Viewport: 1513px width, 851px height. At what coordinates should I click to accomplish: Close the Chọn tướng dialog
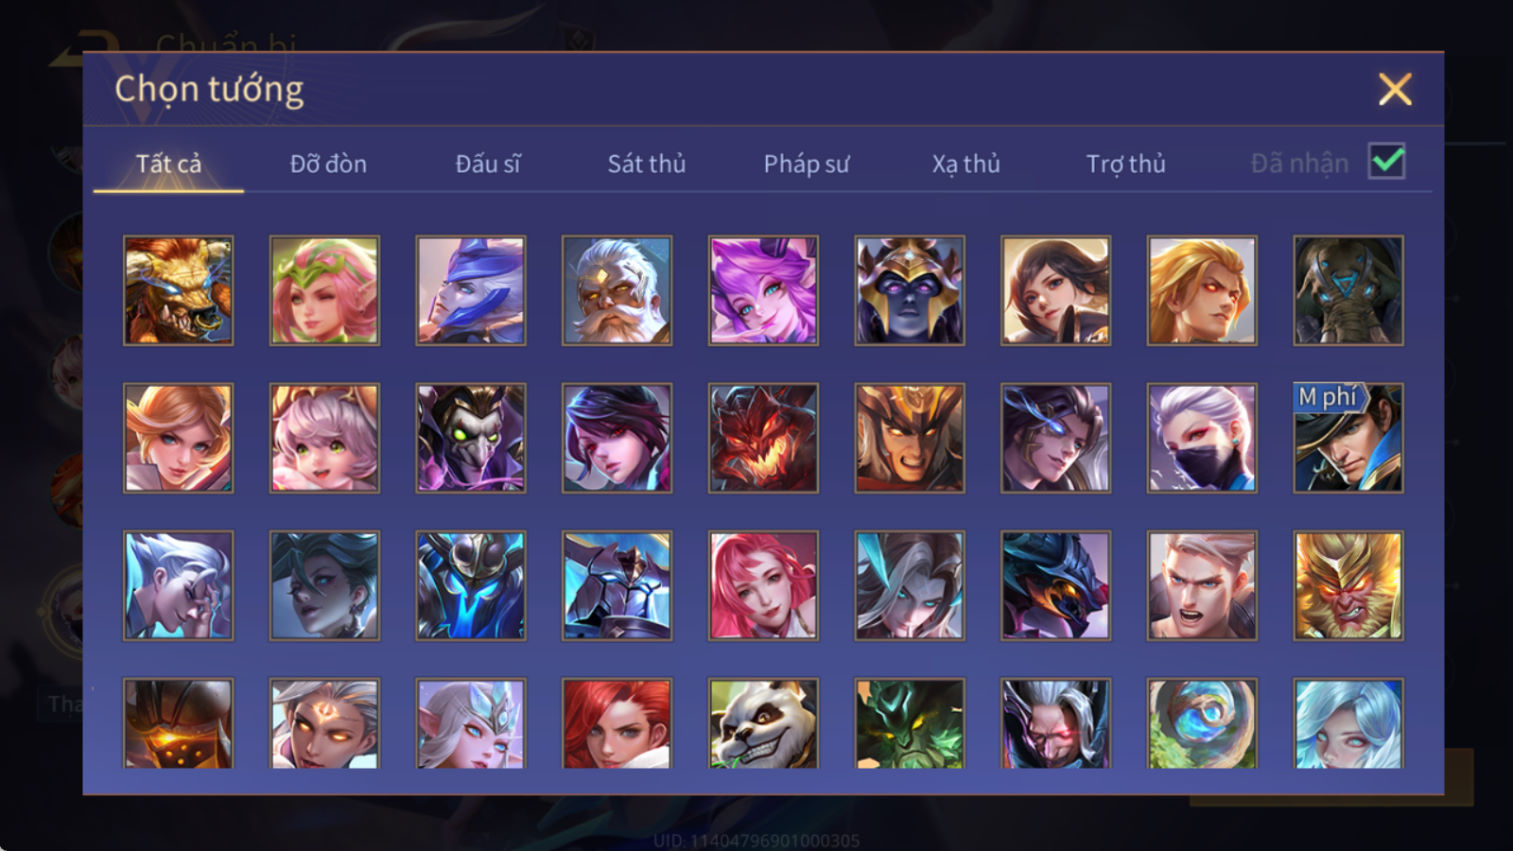click(1395, 89)
